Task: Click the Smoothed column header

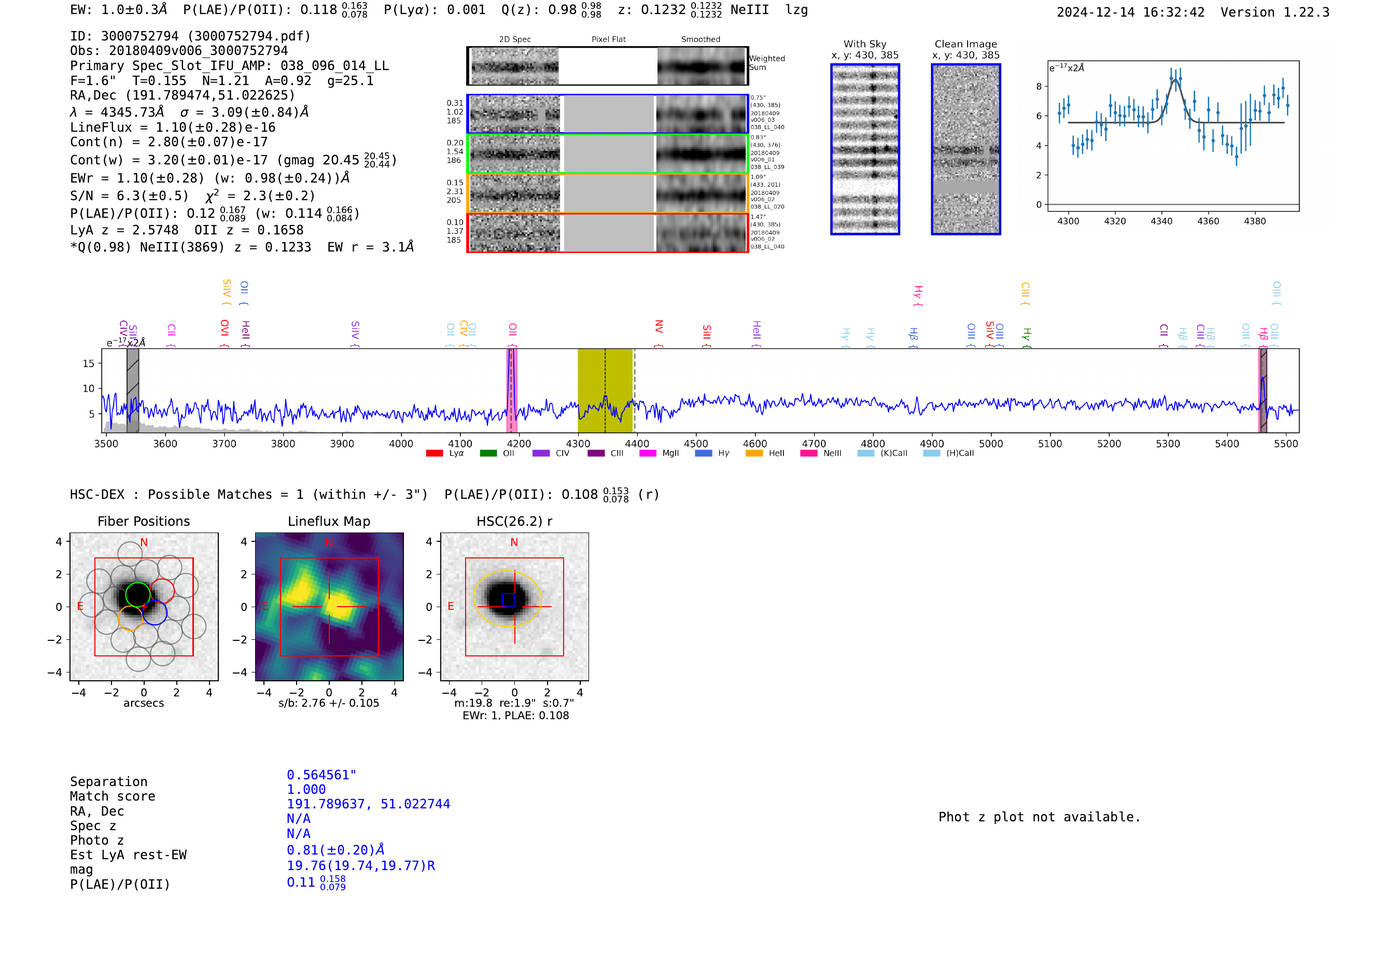Action: 700,40
